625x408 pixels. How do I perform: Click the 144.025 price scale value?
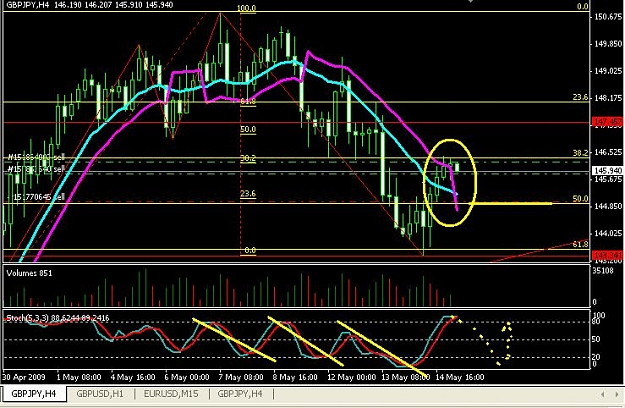(608, 233)
